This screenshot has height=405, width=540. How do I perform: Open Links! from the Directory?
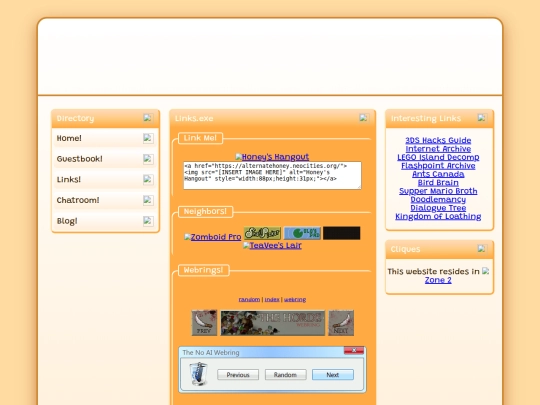[x=69, y=179]
